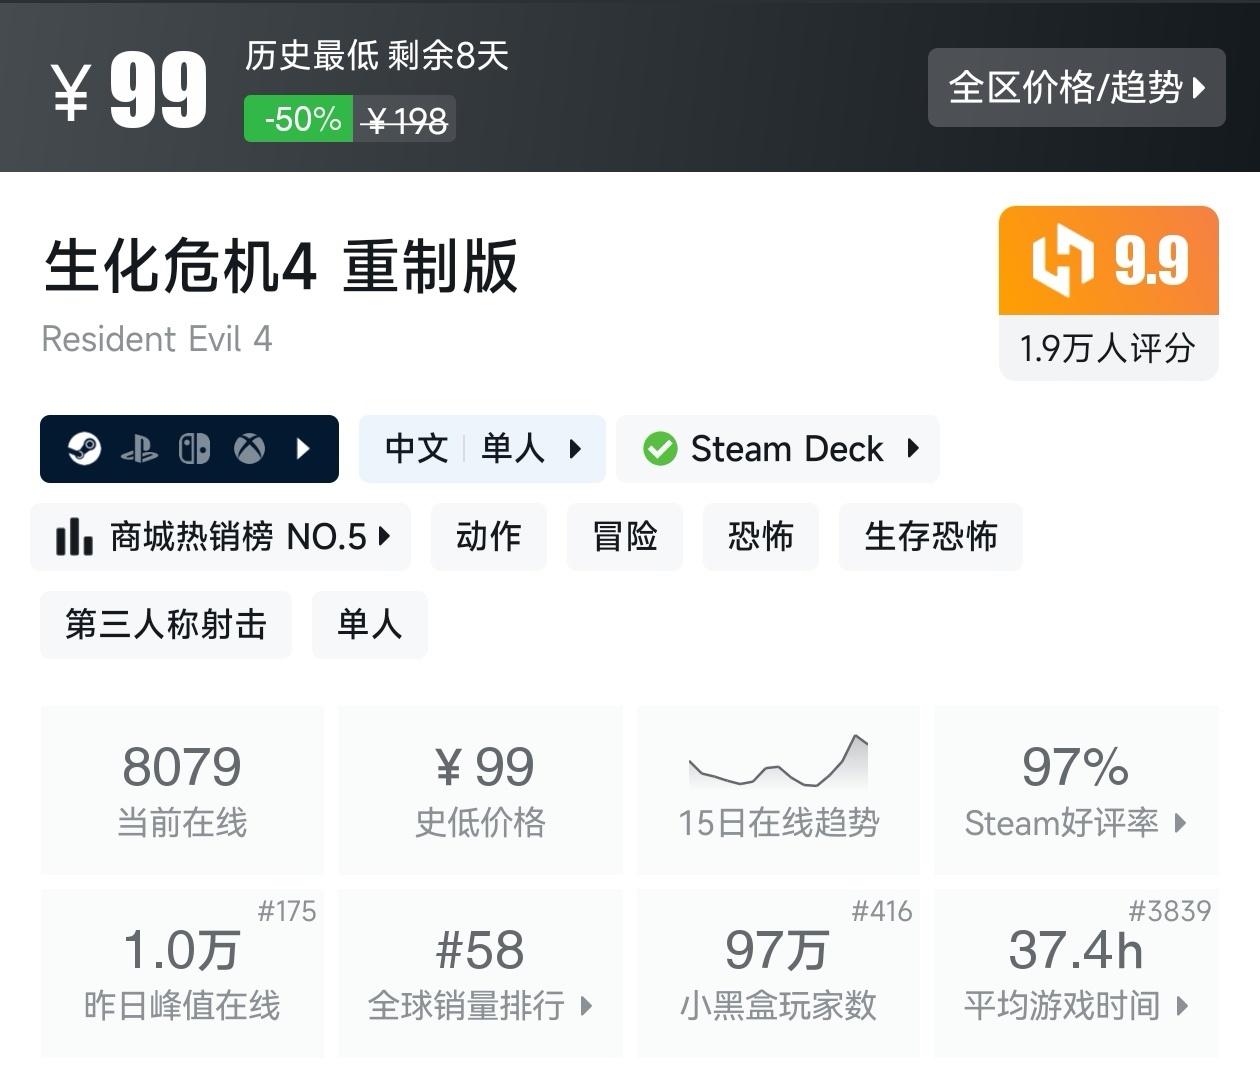This screenshot has height=1069, width=1260.
Task: Click the Xbox platform icon
Action: pyautogui.click(x=250, y=449)
